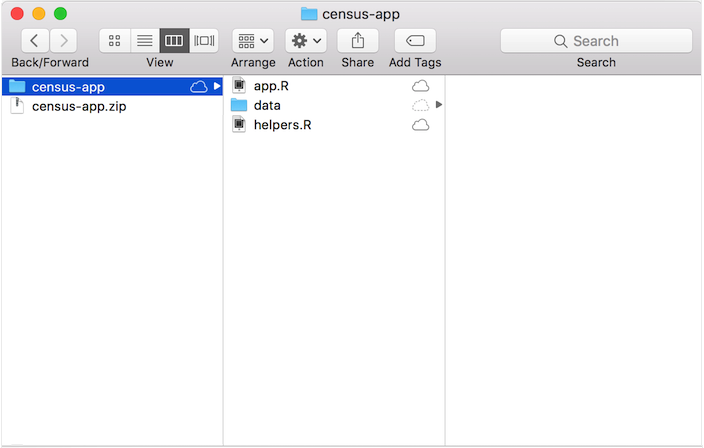Go back with the Back arrow
704x448 pixels.
coord(35,41)
